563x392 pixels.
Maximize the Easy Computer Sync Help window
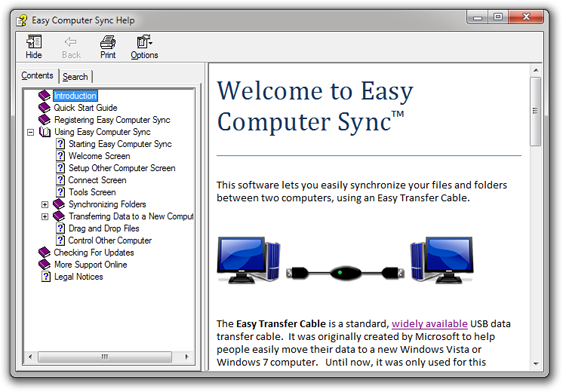[x=498, y=17]
